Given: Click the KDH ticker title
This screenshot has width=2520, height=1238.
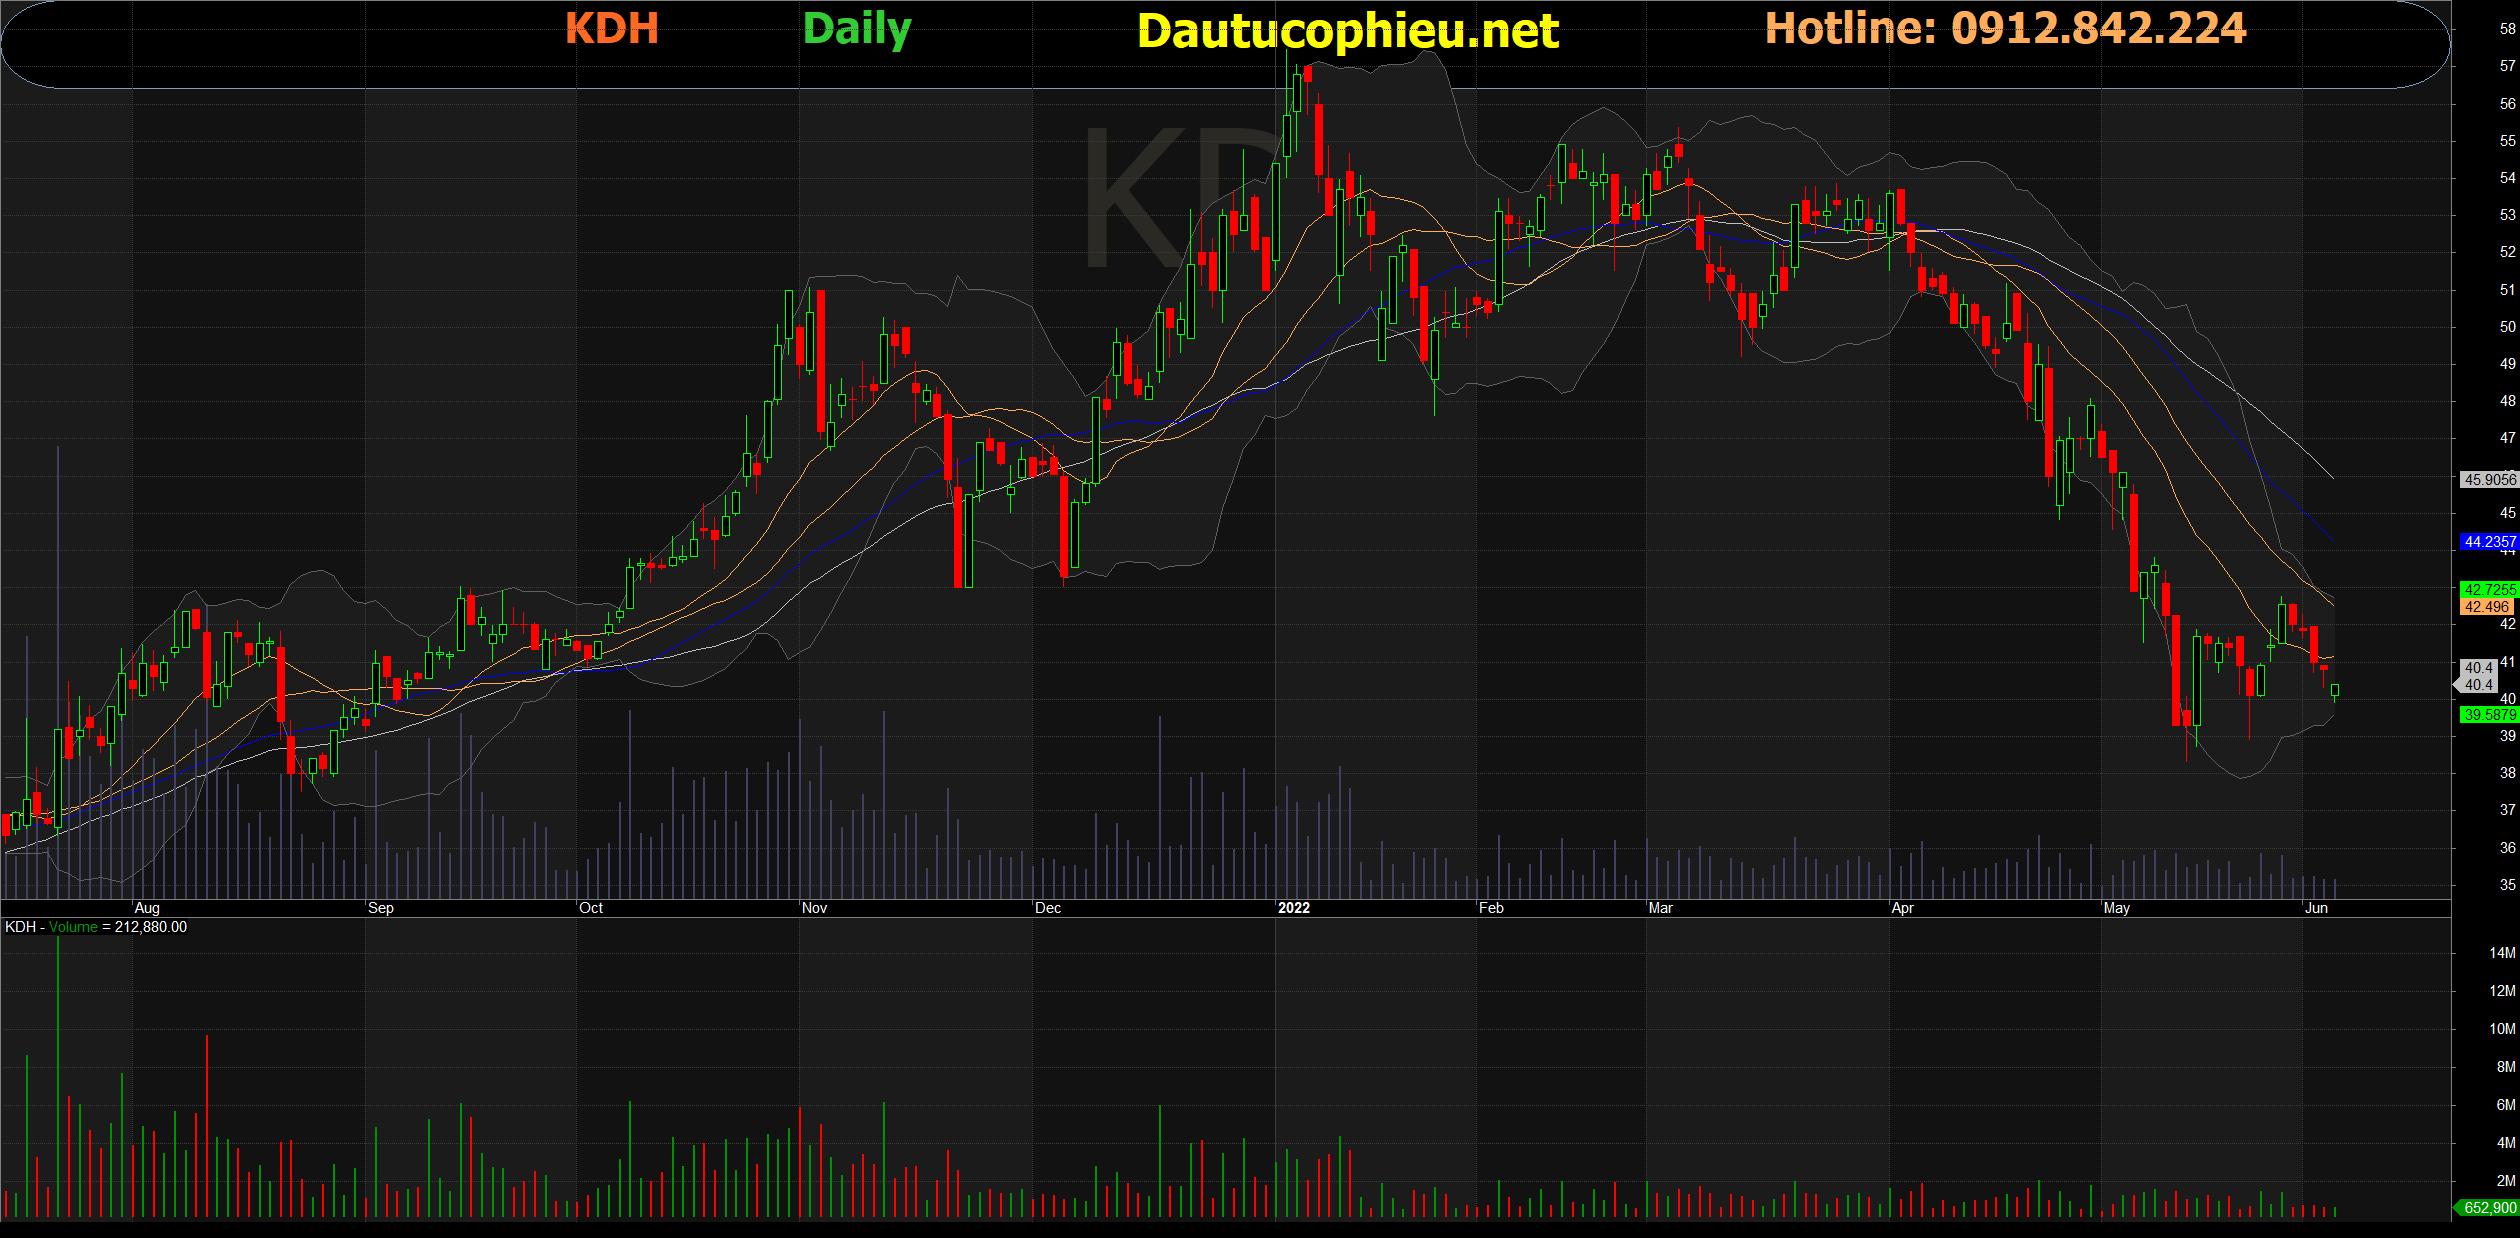Looking at the screenshot, I should pos(611,28).
